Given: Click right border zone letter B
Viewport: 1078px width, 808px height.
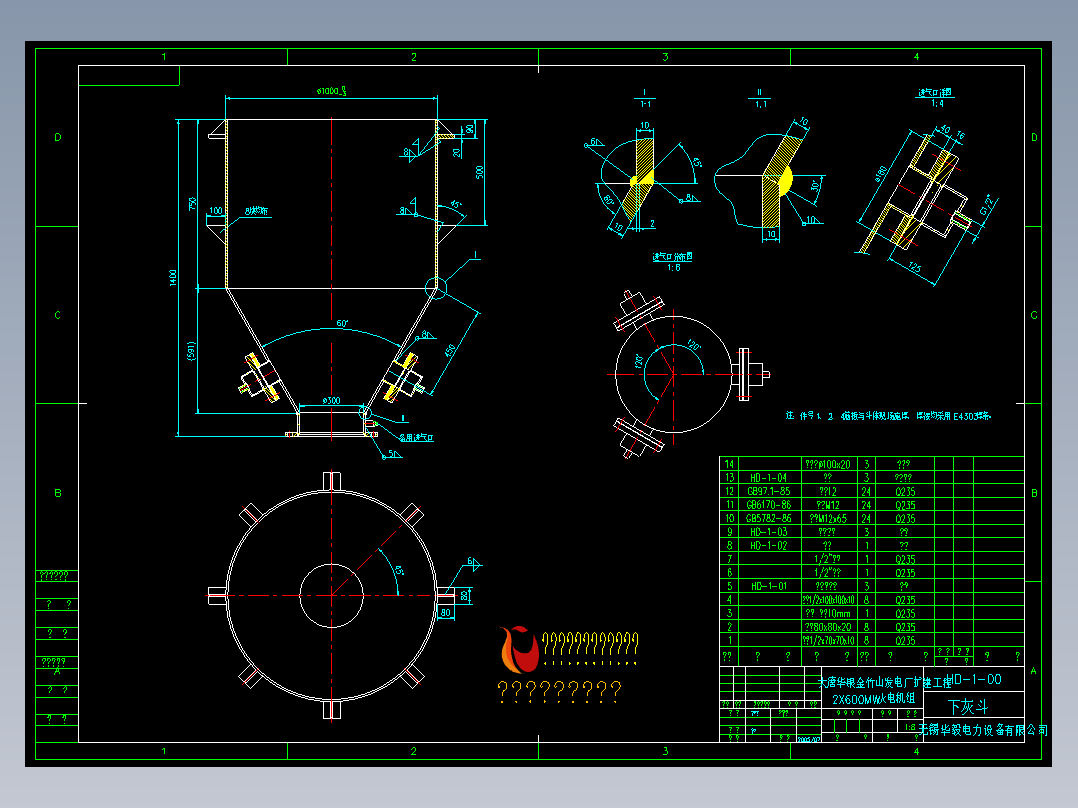Looking at the screenshot, I should pos(1034,493).
